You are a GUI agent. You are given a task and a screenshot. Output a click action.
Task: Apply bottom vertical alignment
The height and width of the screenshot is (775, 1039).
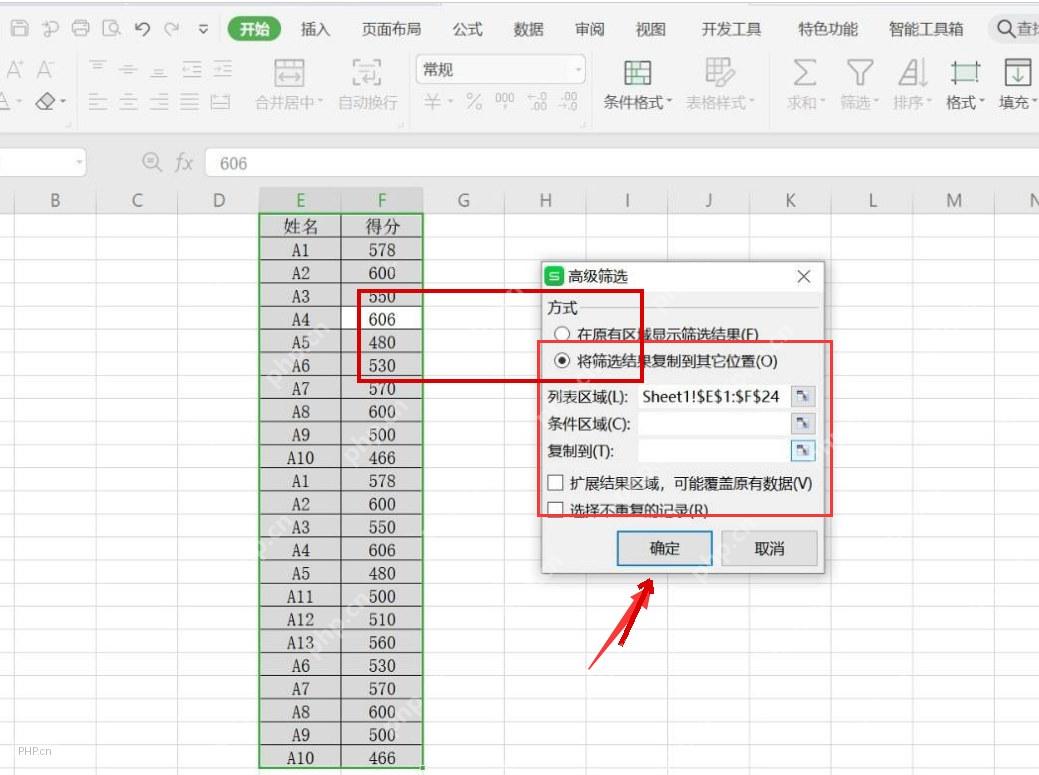pyautogui.click(x=158, y=70)
